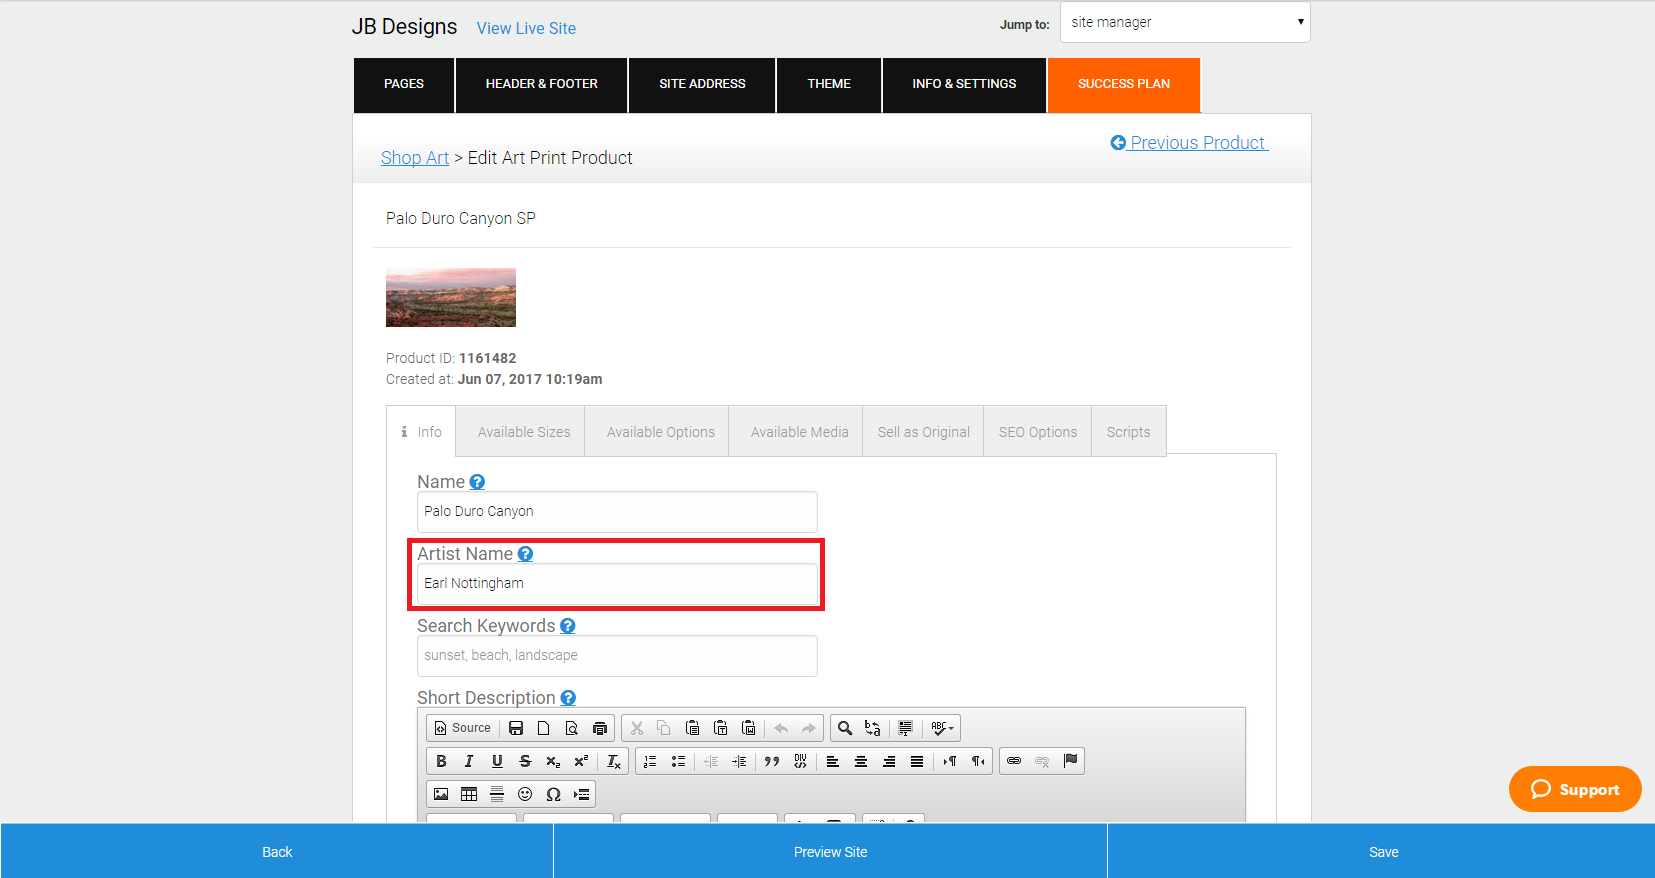The width and height of the screenshot is (1655, 878).
Task: Apply italic style in the editor toolbar
Action: [x=469, y=761]
